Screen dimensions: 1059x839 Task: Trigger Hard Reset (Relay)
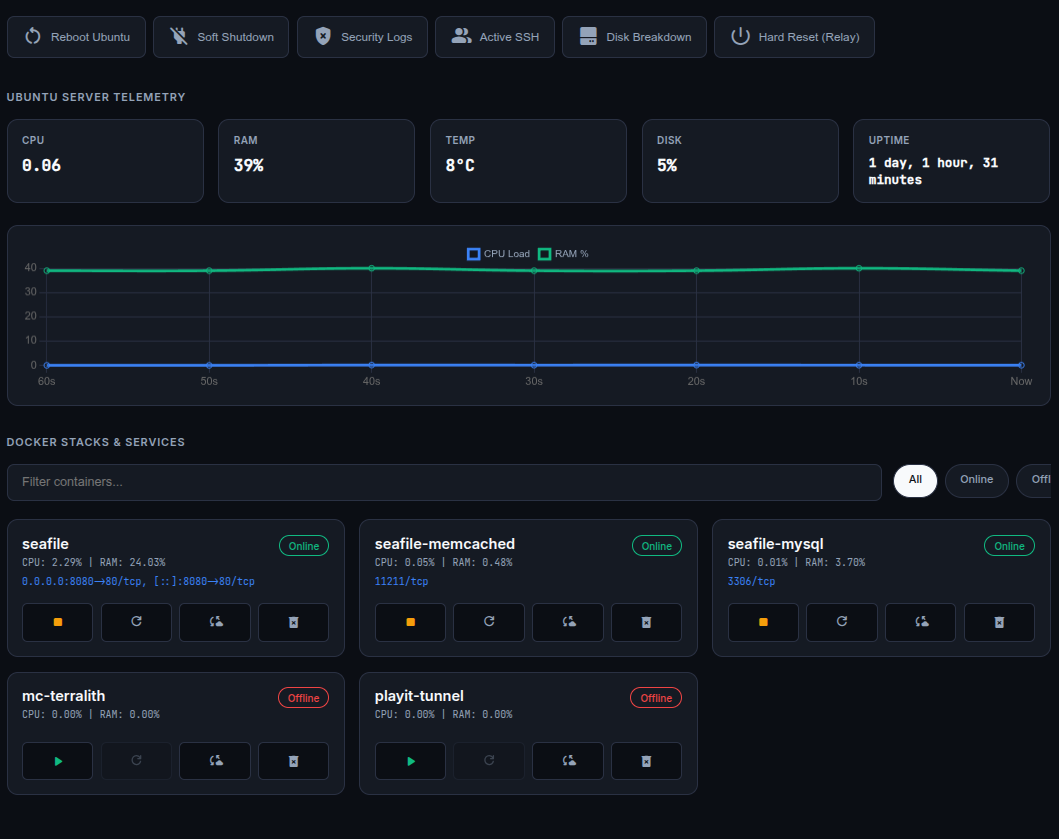794,37
